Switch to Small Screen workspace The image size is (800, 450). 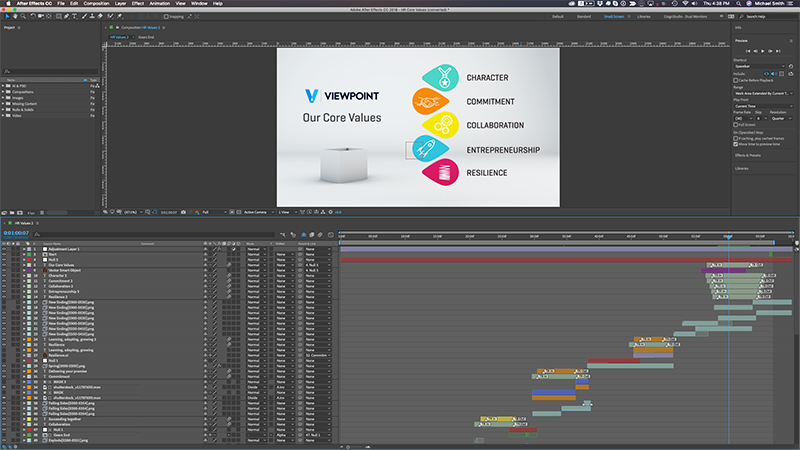coord(614,16)
